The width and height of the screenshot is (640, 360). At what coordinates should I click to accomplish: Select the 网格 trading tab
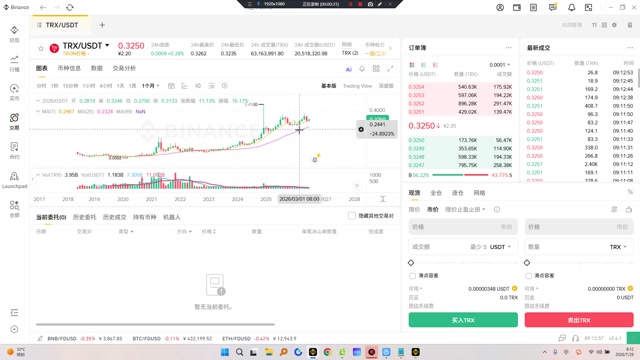point(479,193)
